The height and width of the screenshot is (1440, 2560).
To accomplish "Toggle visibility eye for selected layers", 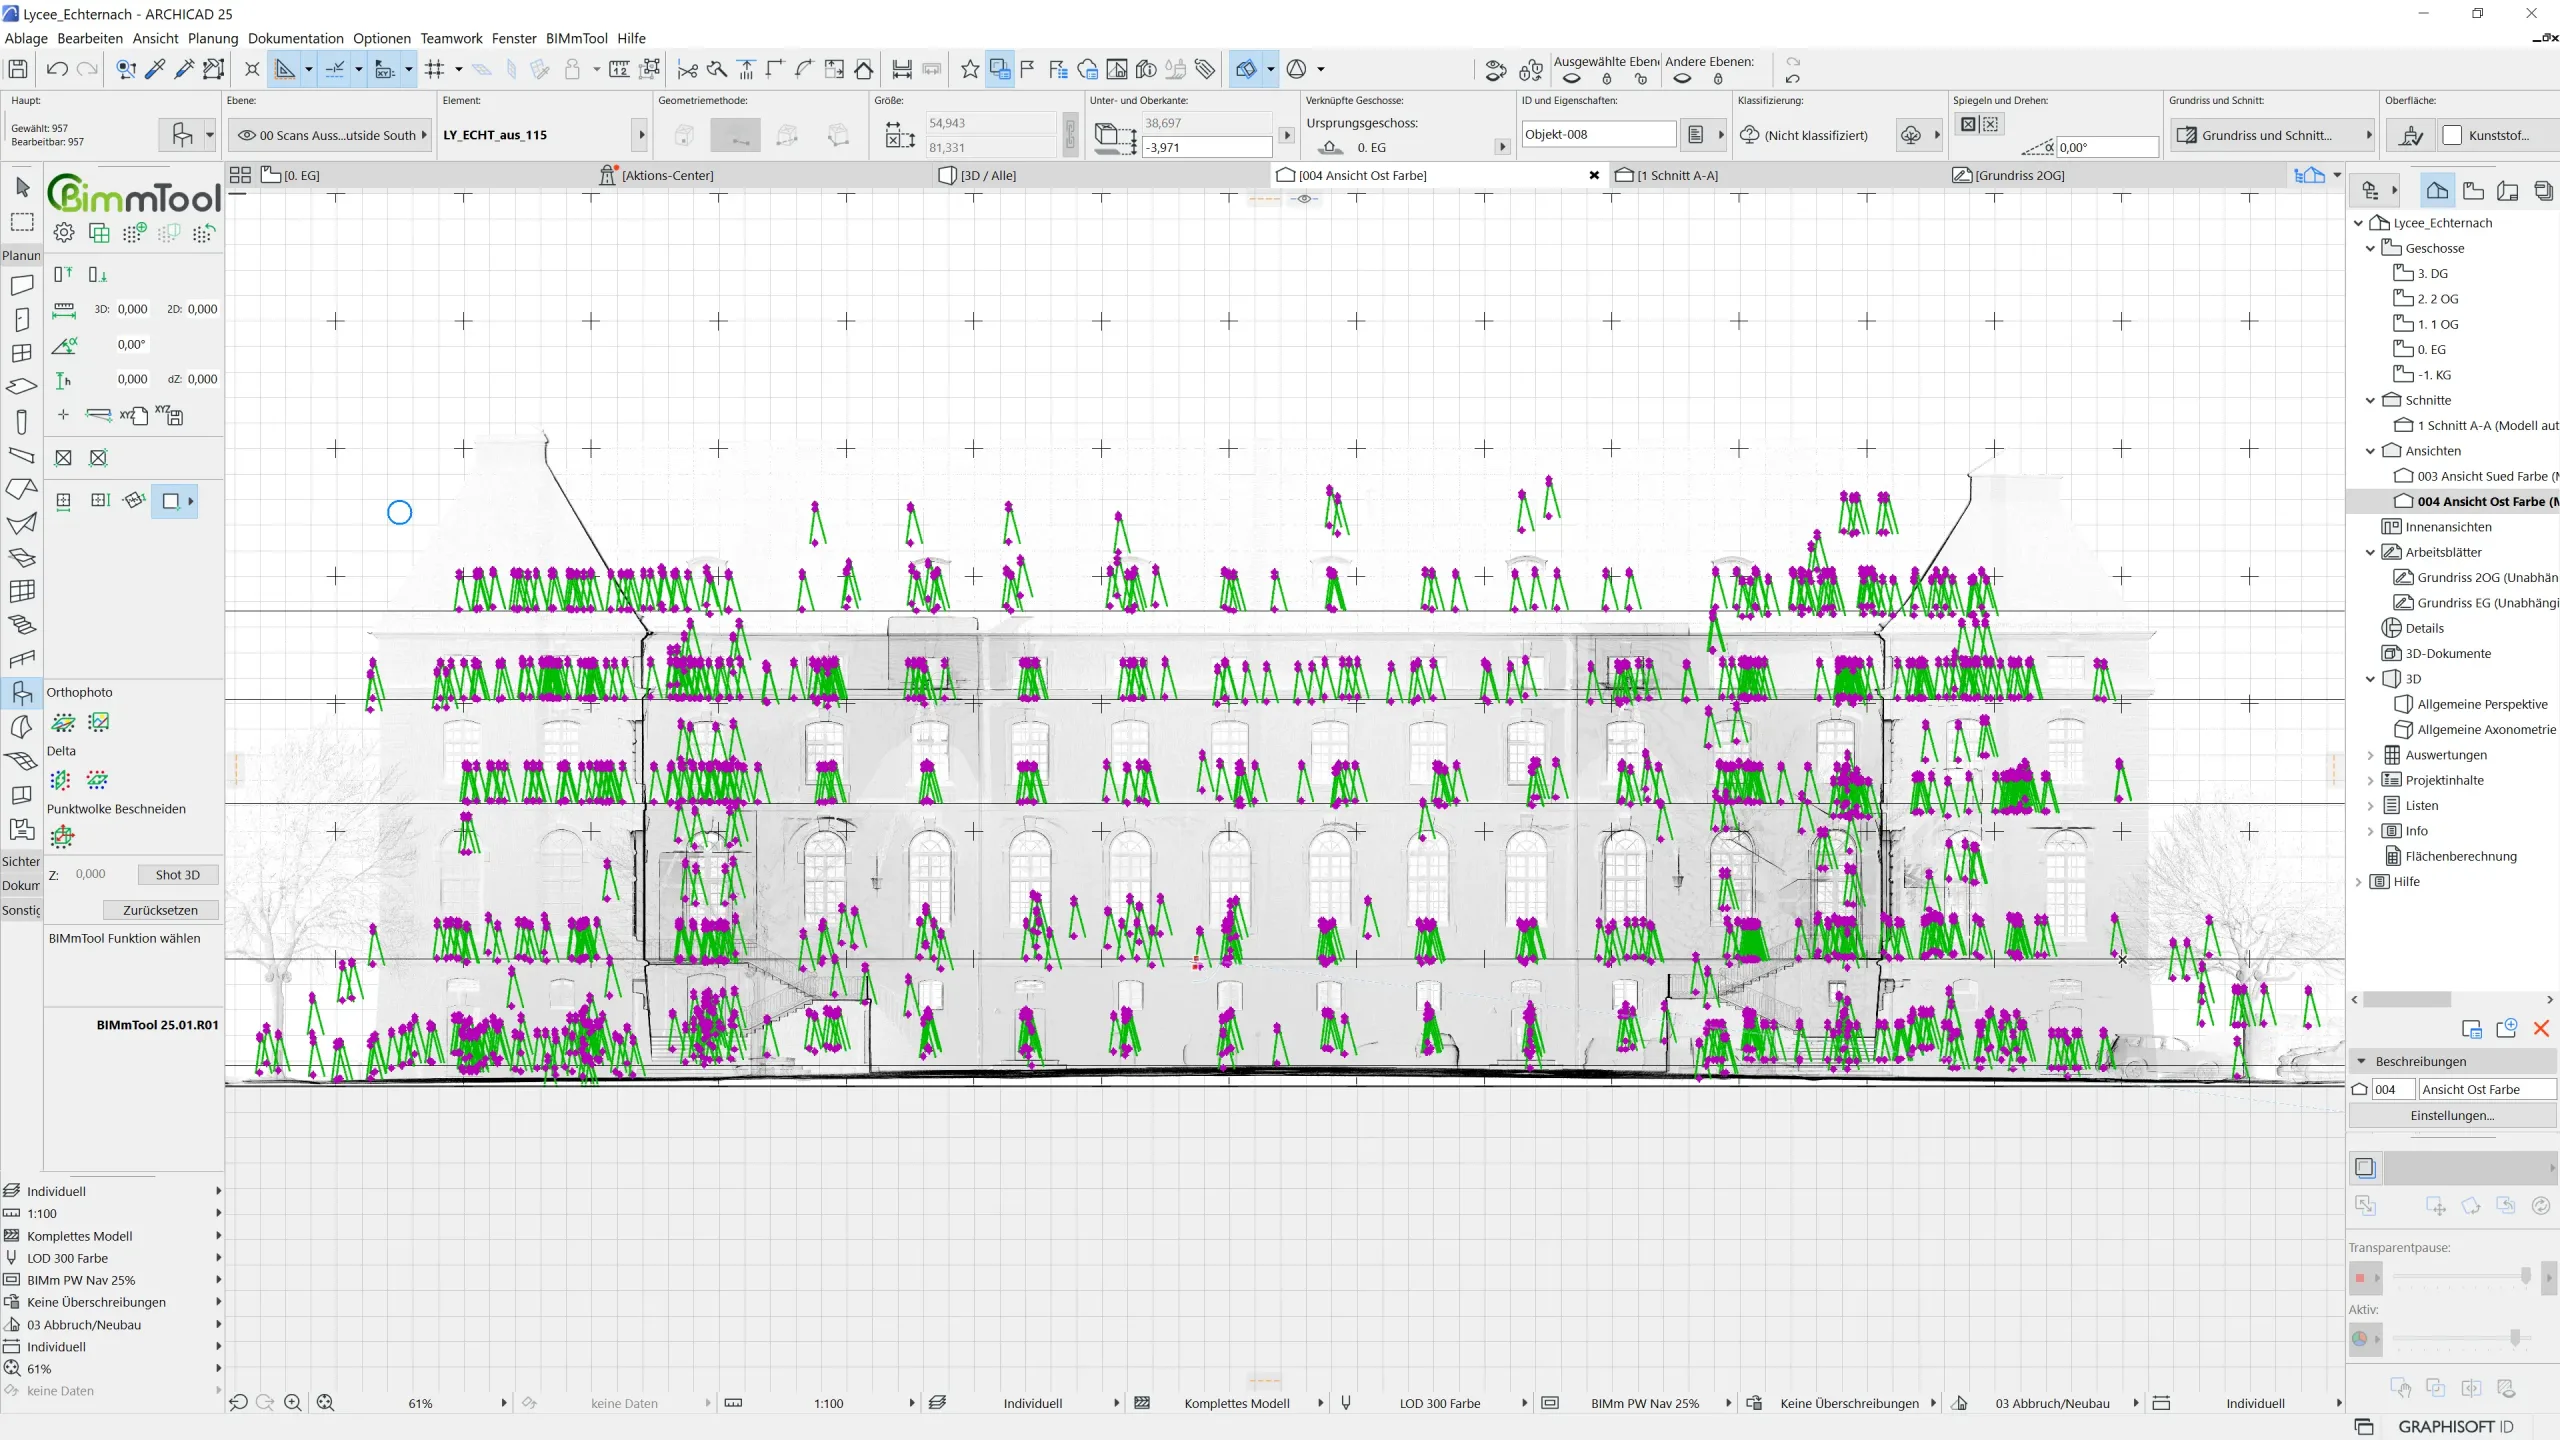I will point(1572,79).
